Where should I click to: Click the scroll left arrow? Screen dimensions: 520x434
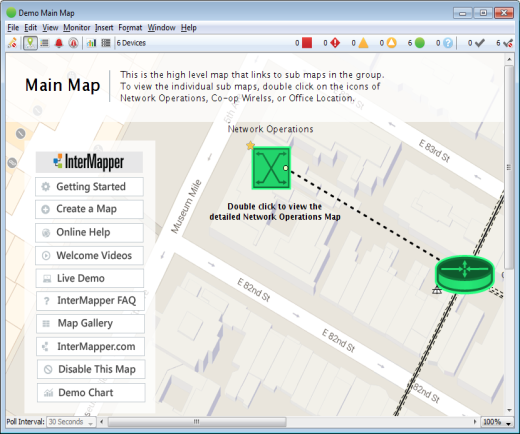click(102, 422)
